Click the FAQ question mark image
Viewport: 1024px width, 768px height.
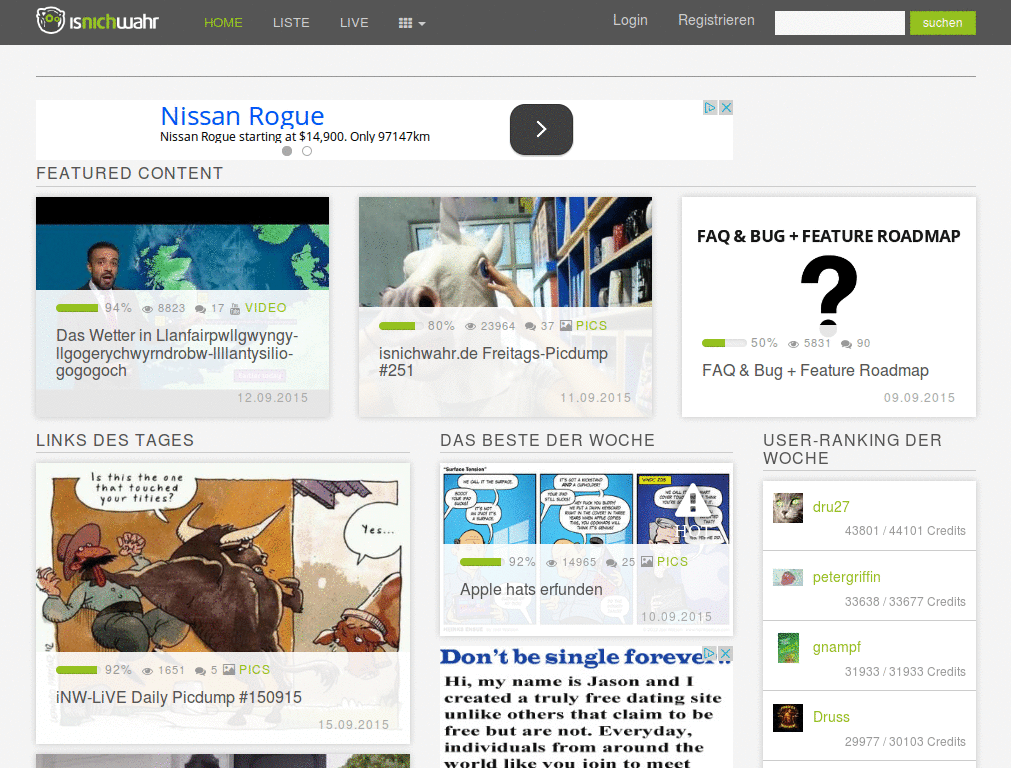pyautogui.click(x=829, y=293)
